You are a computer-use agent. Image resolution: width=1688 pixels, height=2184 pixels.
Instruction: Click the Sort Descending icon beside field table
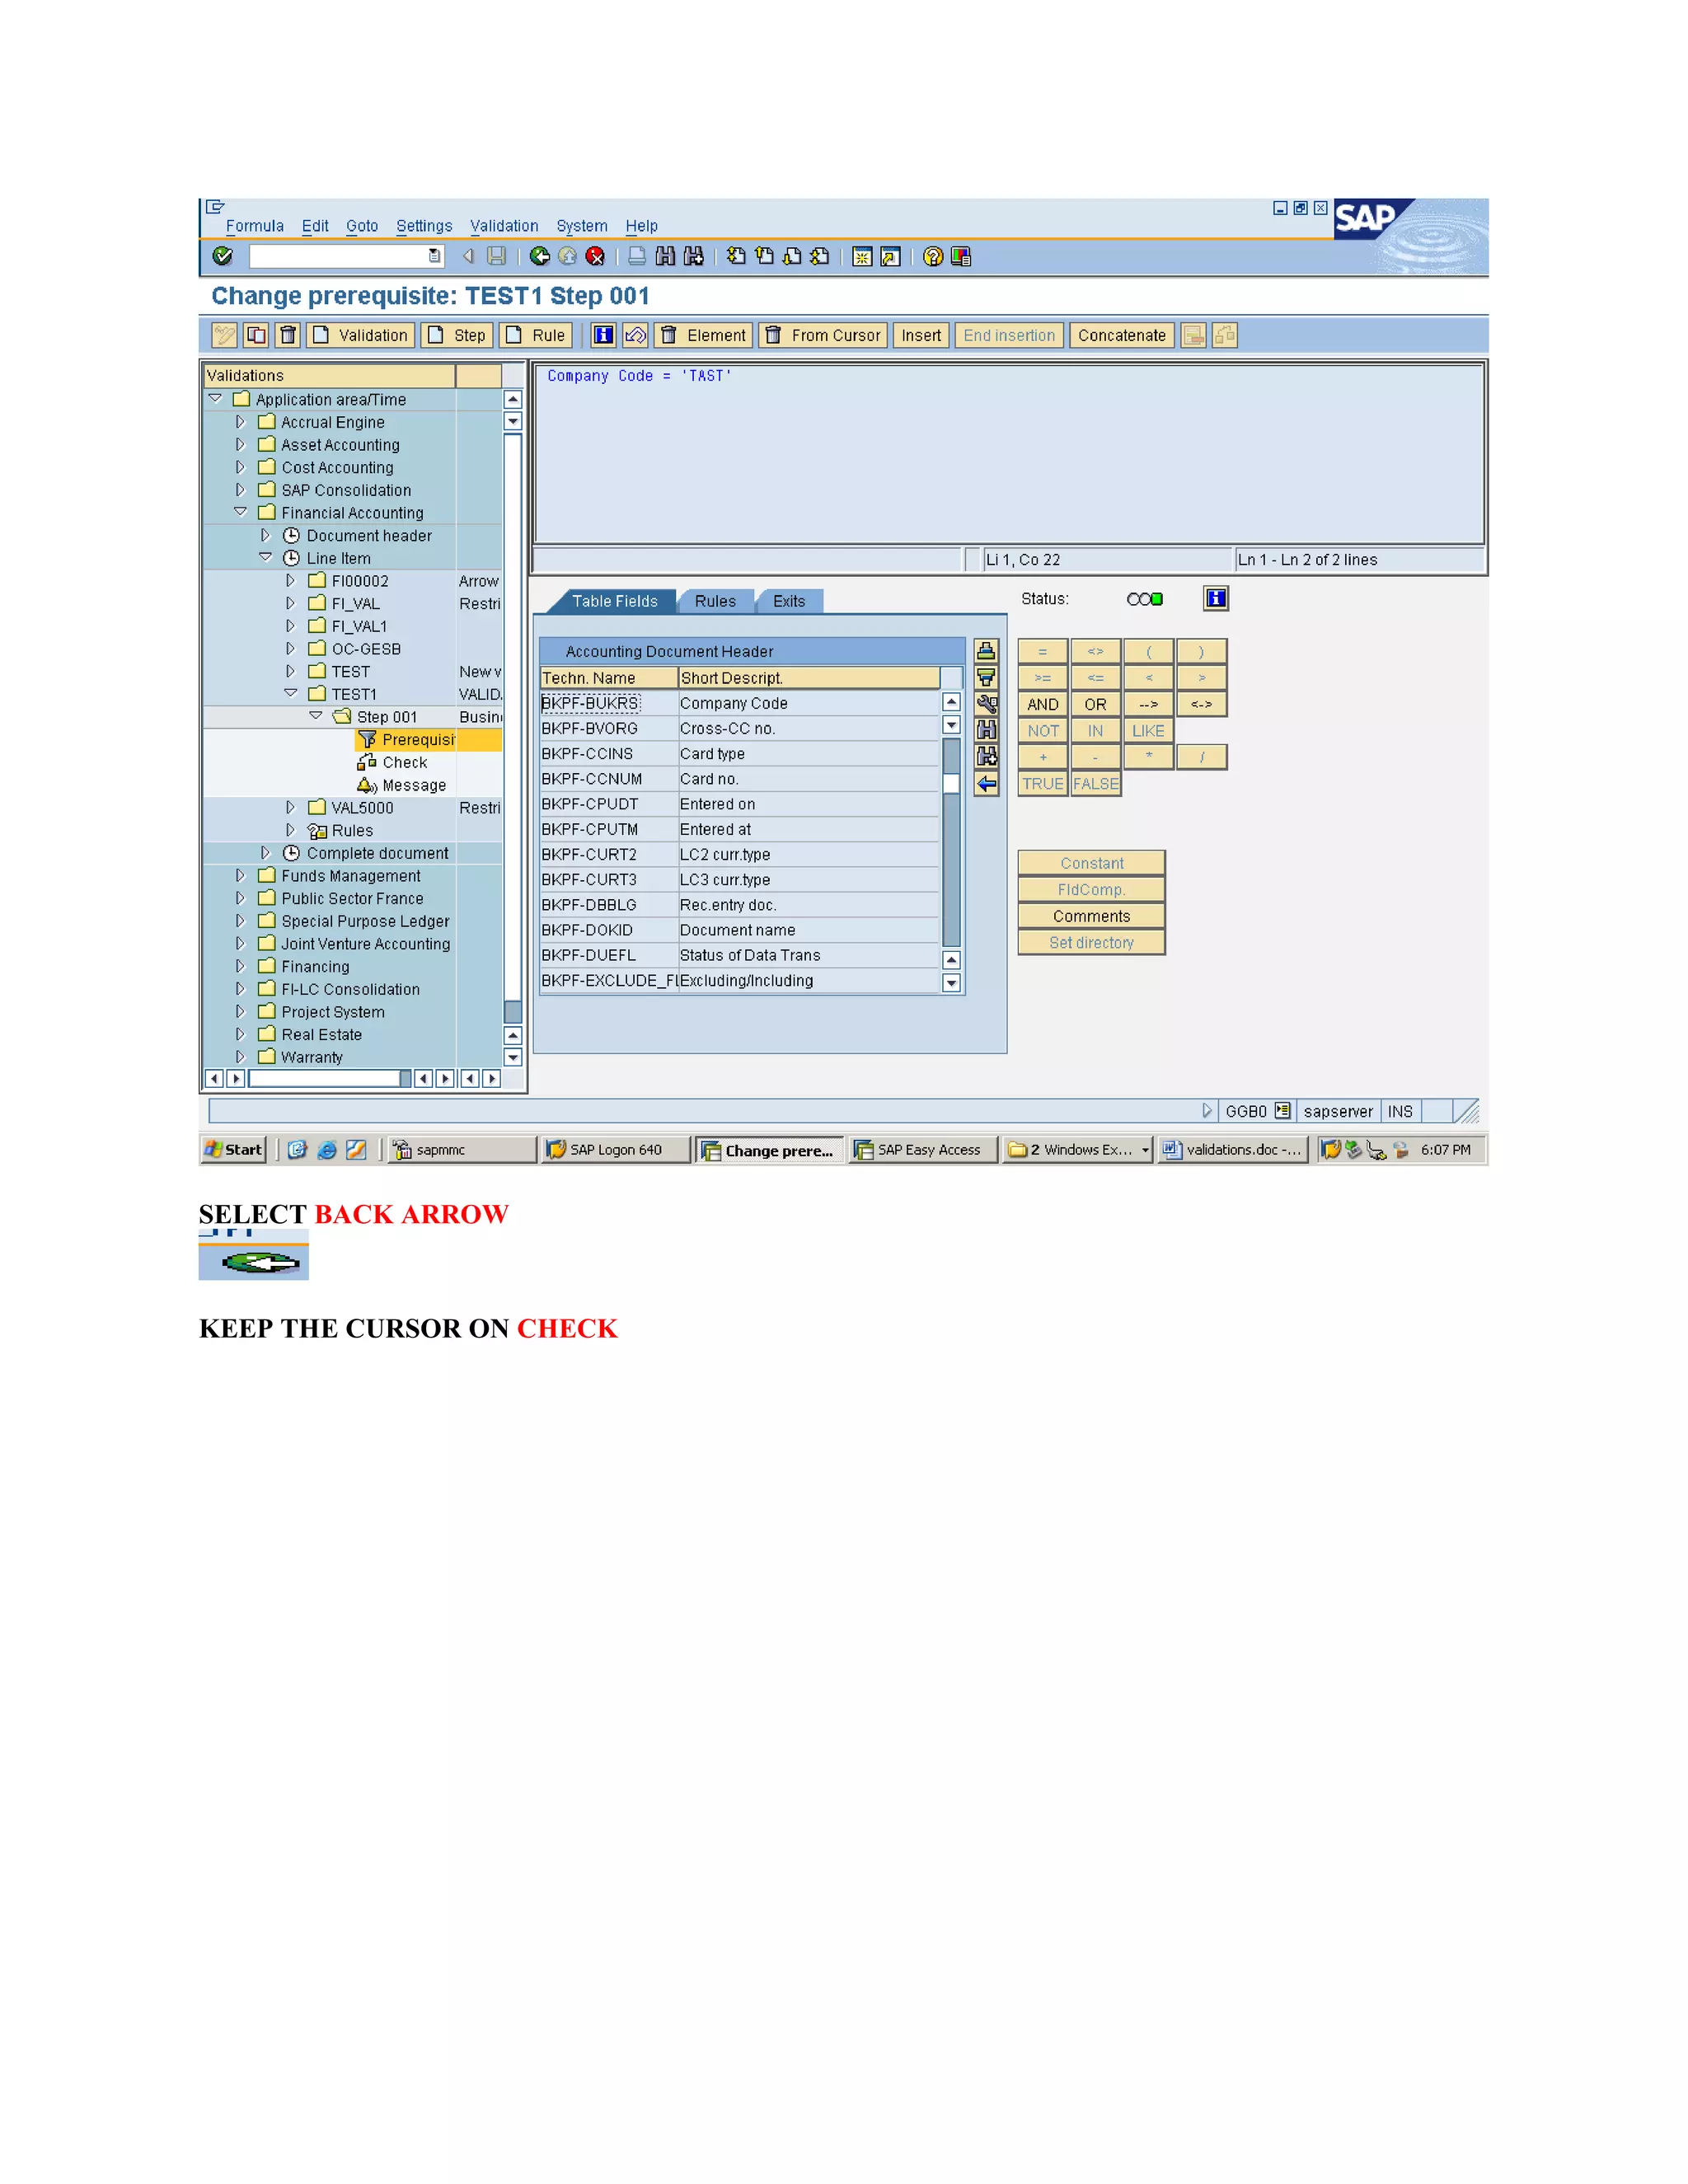click(x=986, y=677)
